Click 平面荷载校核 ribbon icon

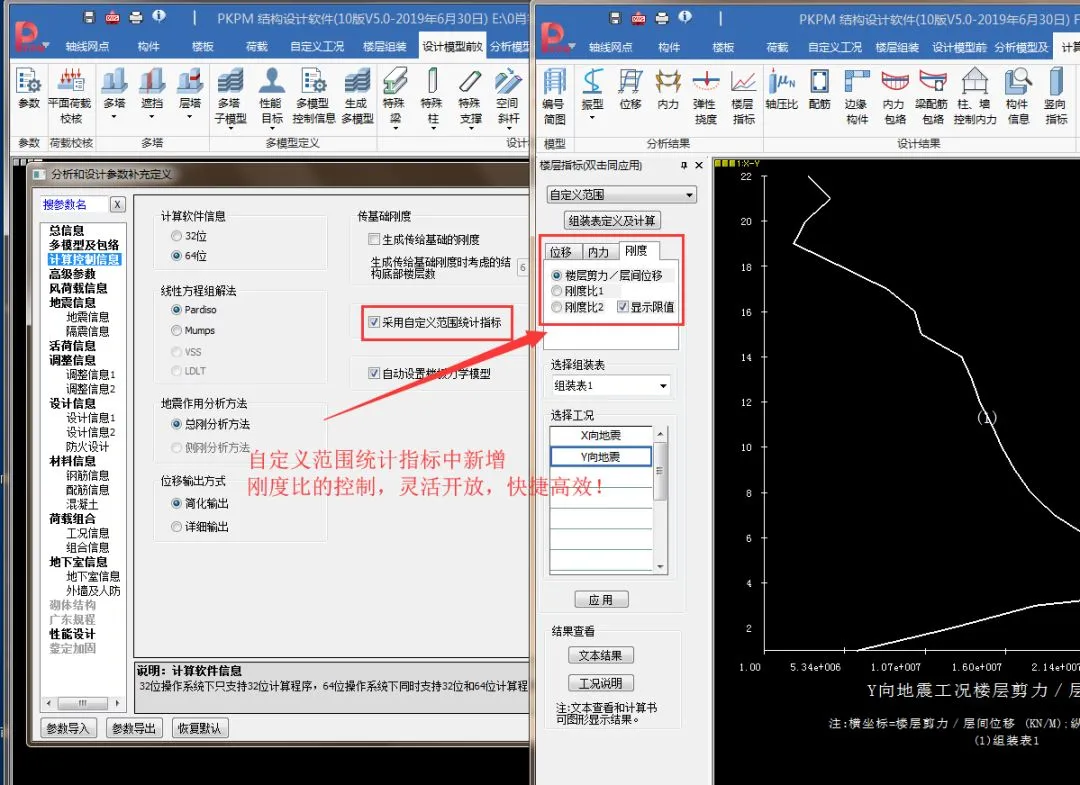70,95
